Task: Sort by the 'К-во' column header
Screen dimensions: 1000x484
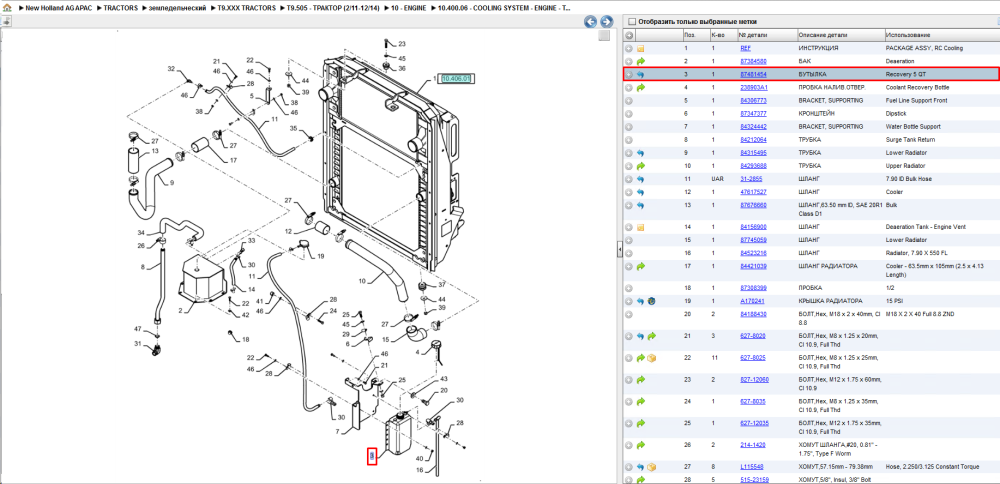Action: (x=723, y=35)
